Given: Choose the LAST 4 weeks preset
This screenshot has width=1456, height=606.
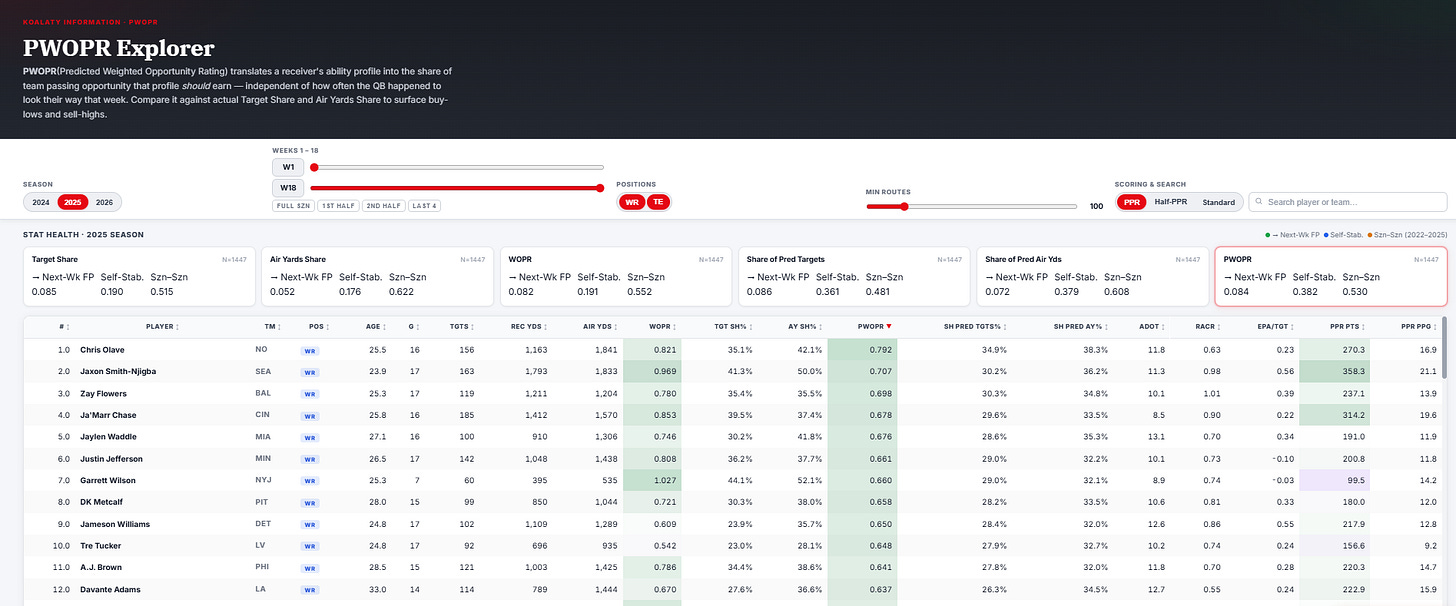Looking at the screenshot, I should click(424, 206).
